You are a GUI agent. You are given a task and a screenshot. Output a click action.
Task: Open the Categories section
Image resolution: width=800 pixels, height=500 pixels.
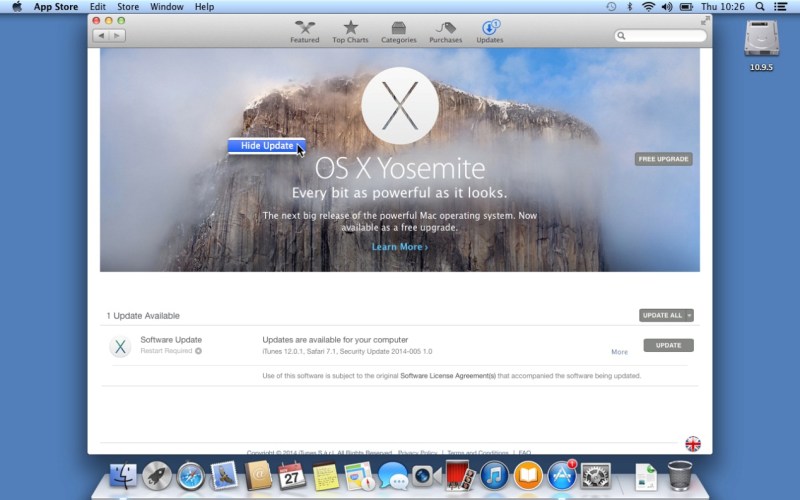click(398, 32)
